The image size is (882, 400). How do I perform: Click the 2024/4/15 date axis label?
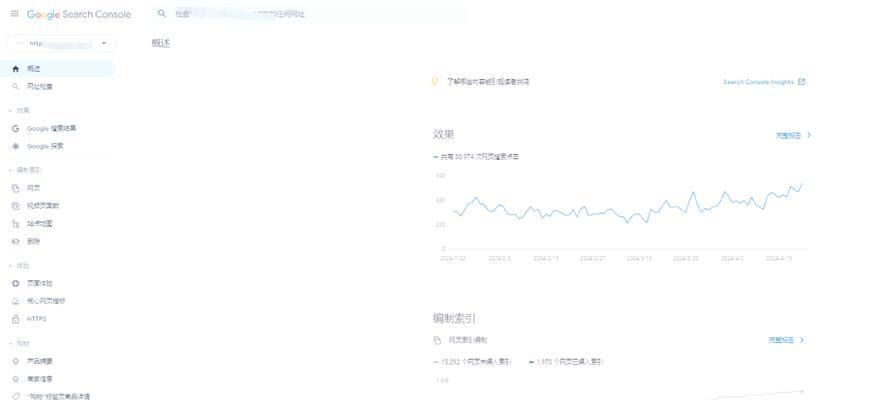tap(779, 258)
